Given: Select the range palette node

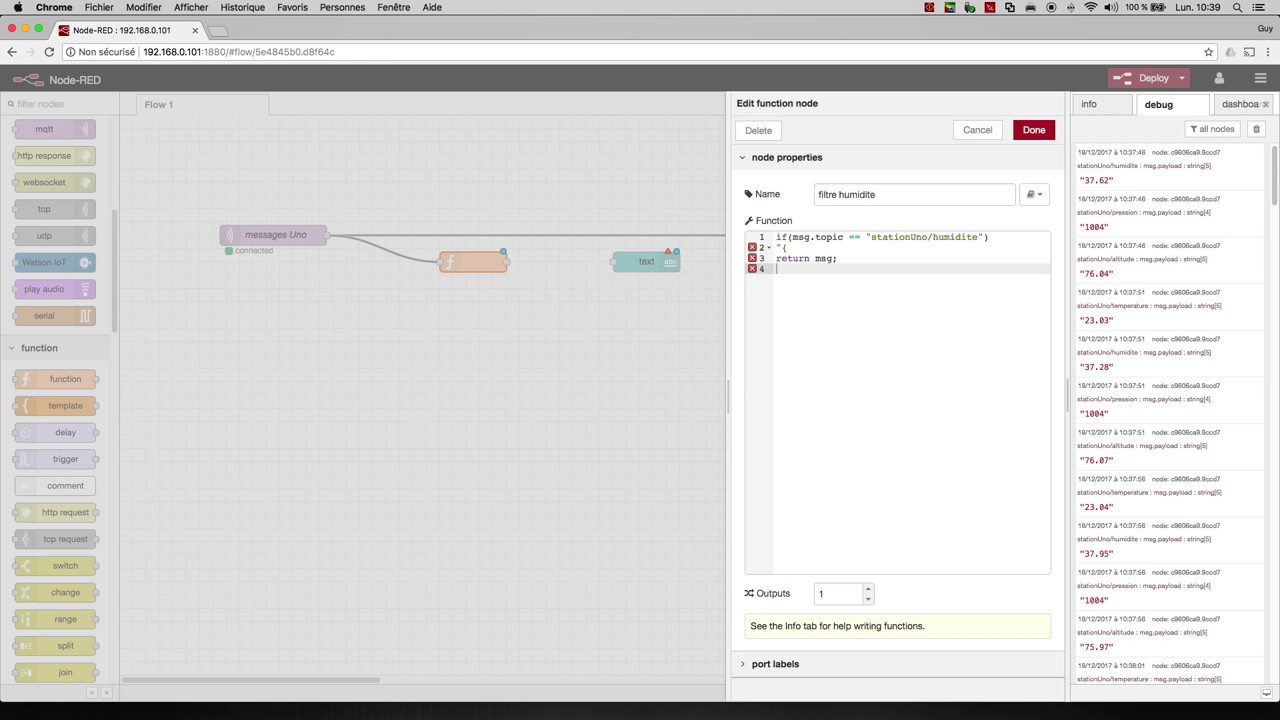Looking at the screenshot, I should [x=55, y=619].
